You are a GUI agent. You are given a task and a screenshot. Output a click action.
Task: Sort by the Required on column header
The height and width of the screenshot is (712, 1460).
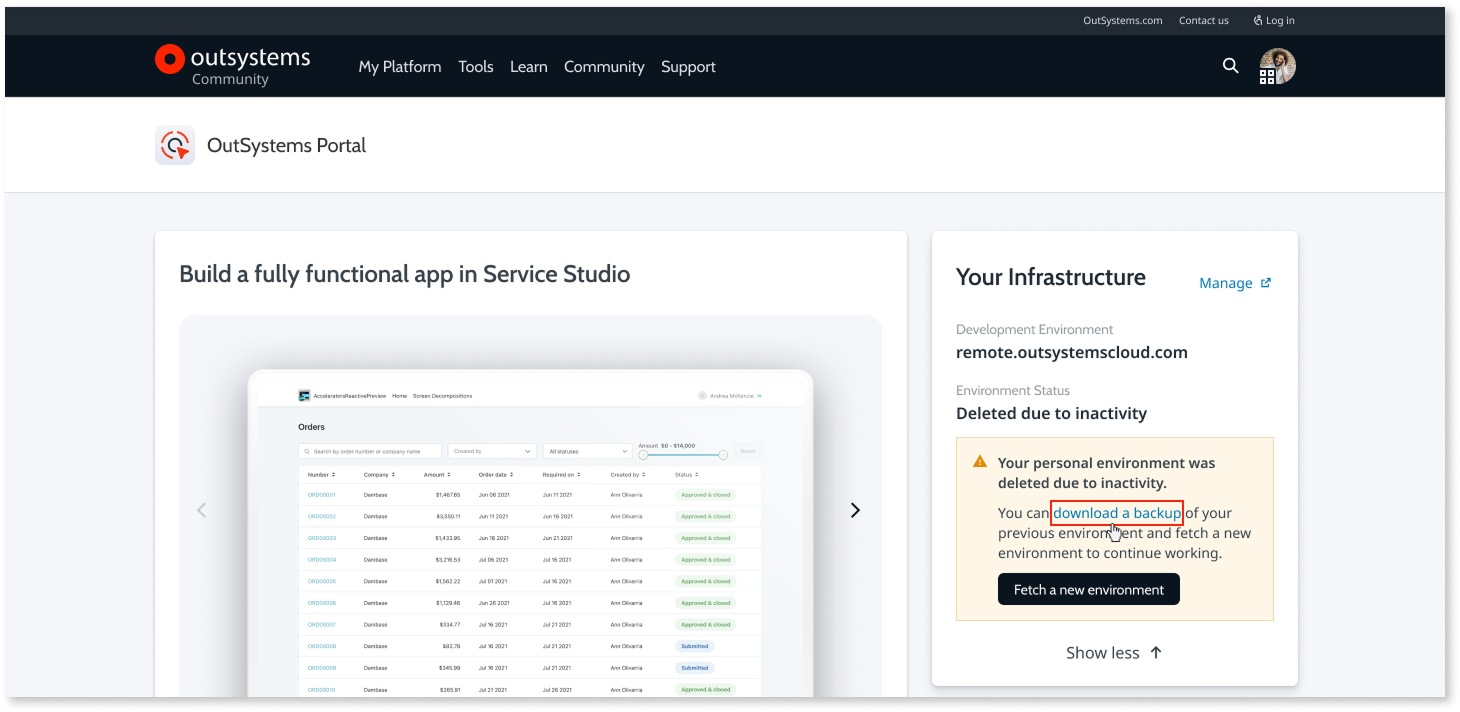click(x=562, y=475)
